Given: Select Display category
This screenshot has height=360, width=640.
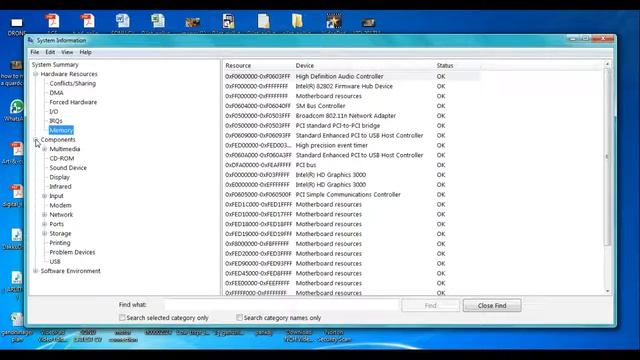Looking at the screenshot, I should pos(60,177).
